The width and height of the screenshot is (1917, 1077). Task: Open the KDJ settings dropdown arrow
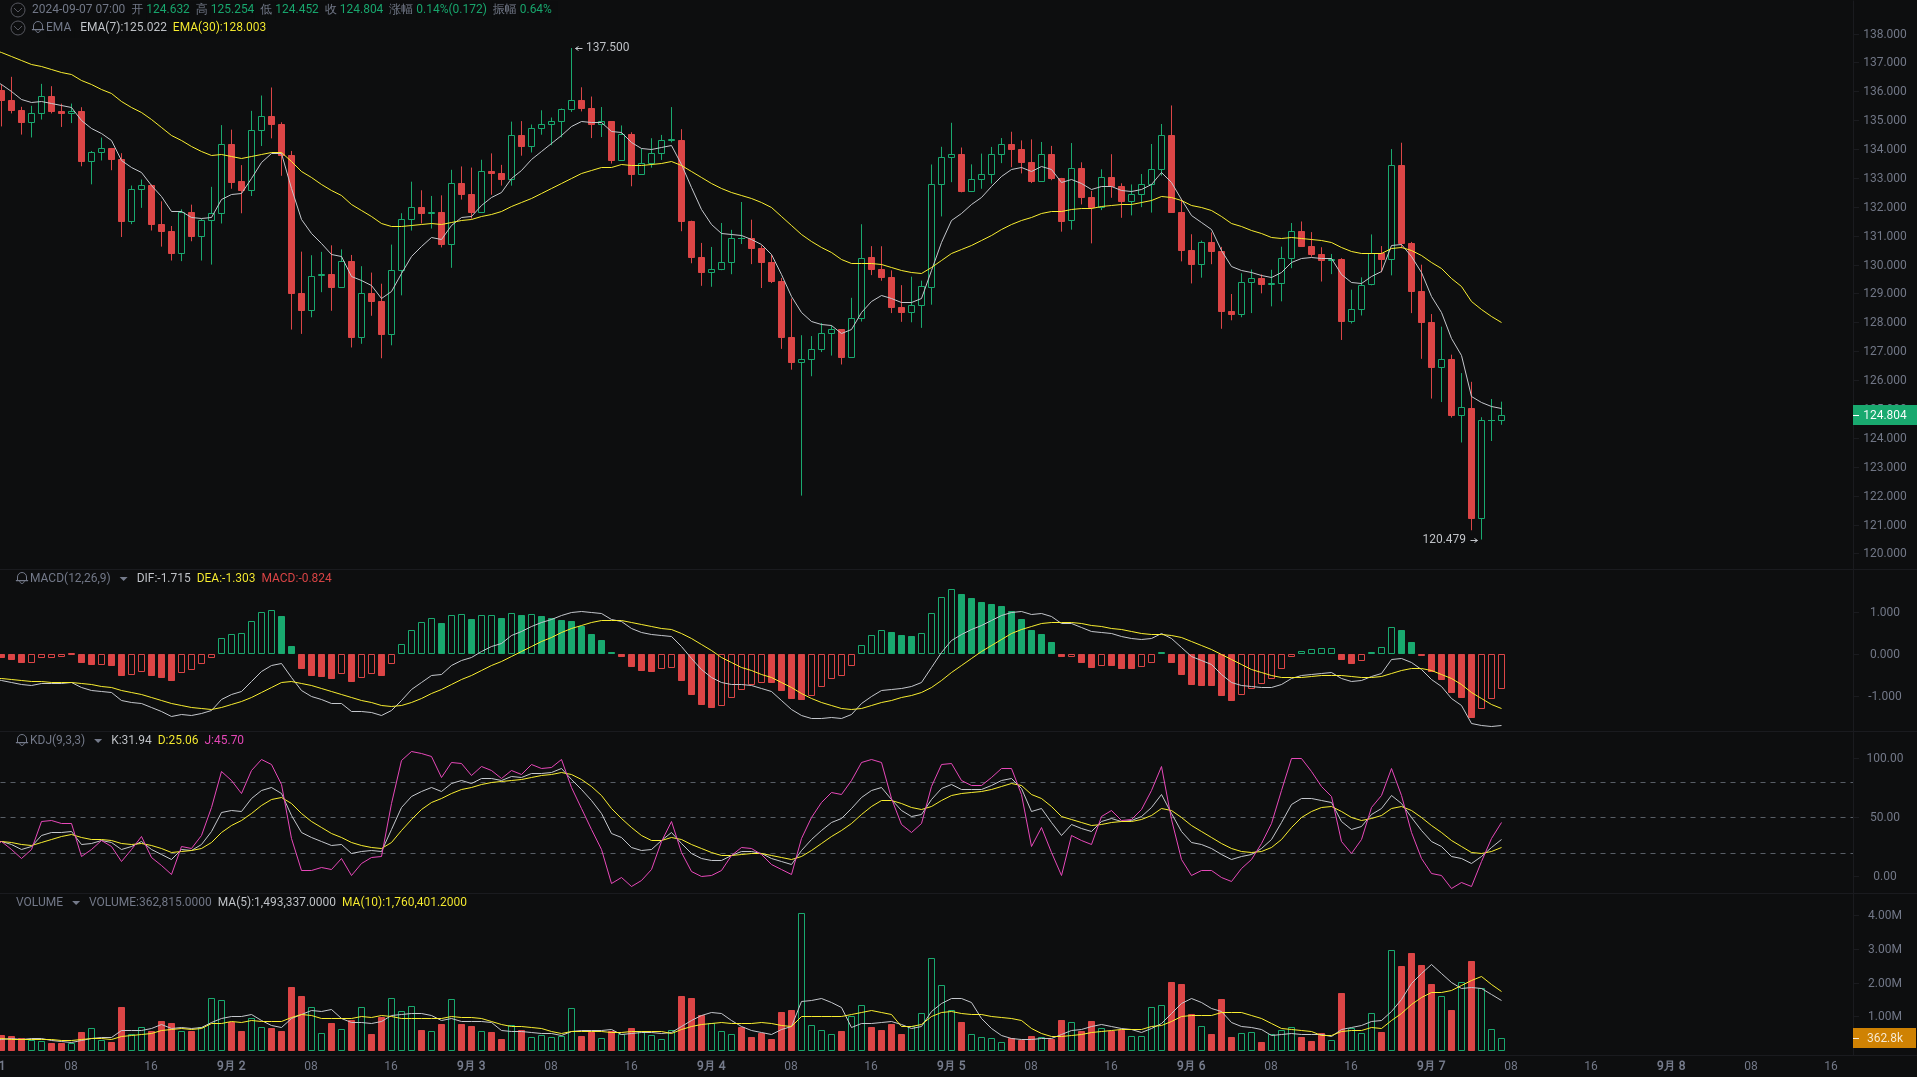(x=97, y=740)
